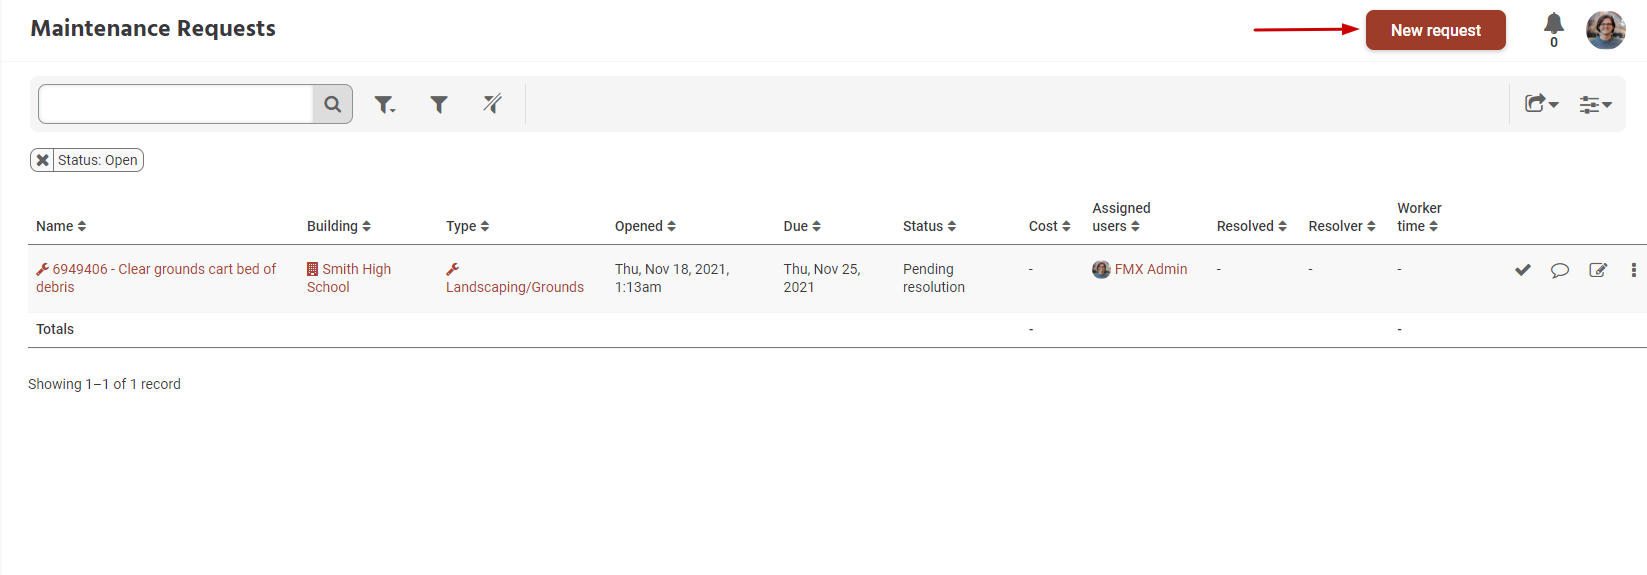Remove the Status: Open filter tag
The width and height of the screenshot is (1647, 575).
pyautogui.click(x=42, y=160)
